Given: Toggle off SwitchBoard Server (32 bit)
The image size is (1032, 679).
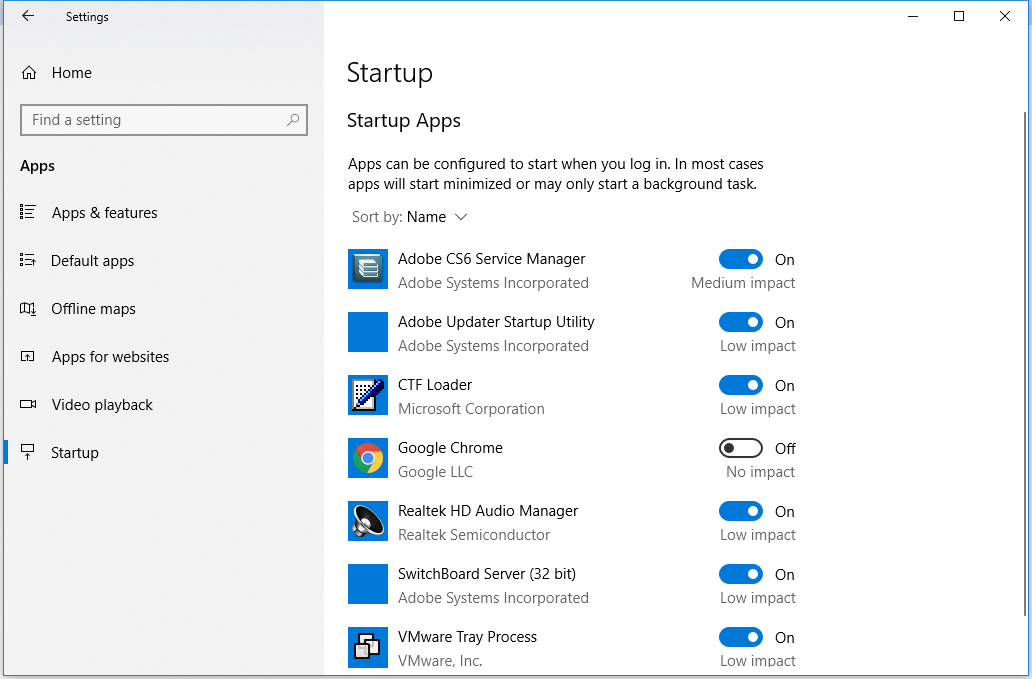Looking at the screenshot, I should click(x=740, y=574).
